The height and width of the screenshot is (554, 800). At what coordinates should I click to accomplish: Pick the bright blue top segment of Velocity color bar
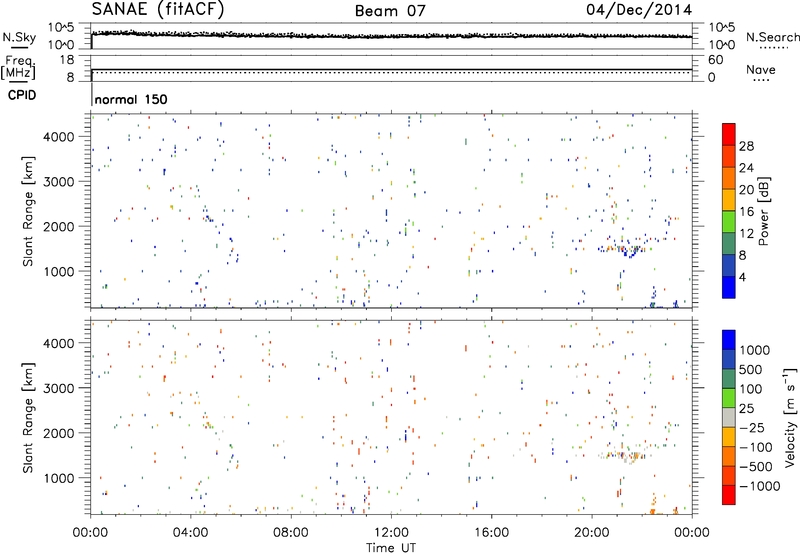pos(729,340)
